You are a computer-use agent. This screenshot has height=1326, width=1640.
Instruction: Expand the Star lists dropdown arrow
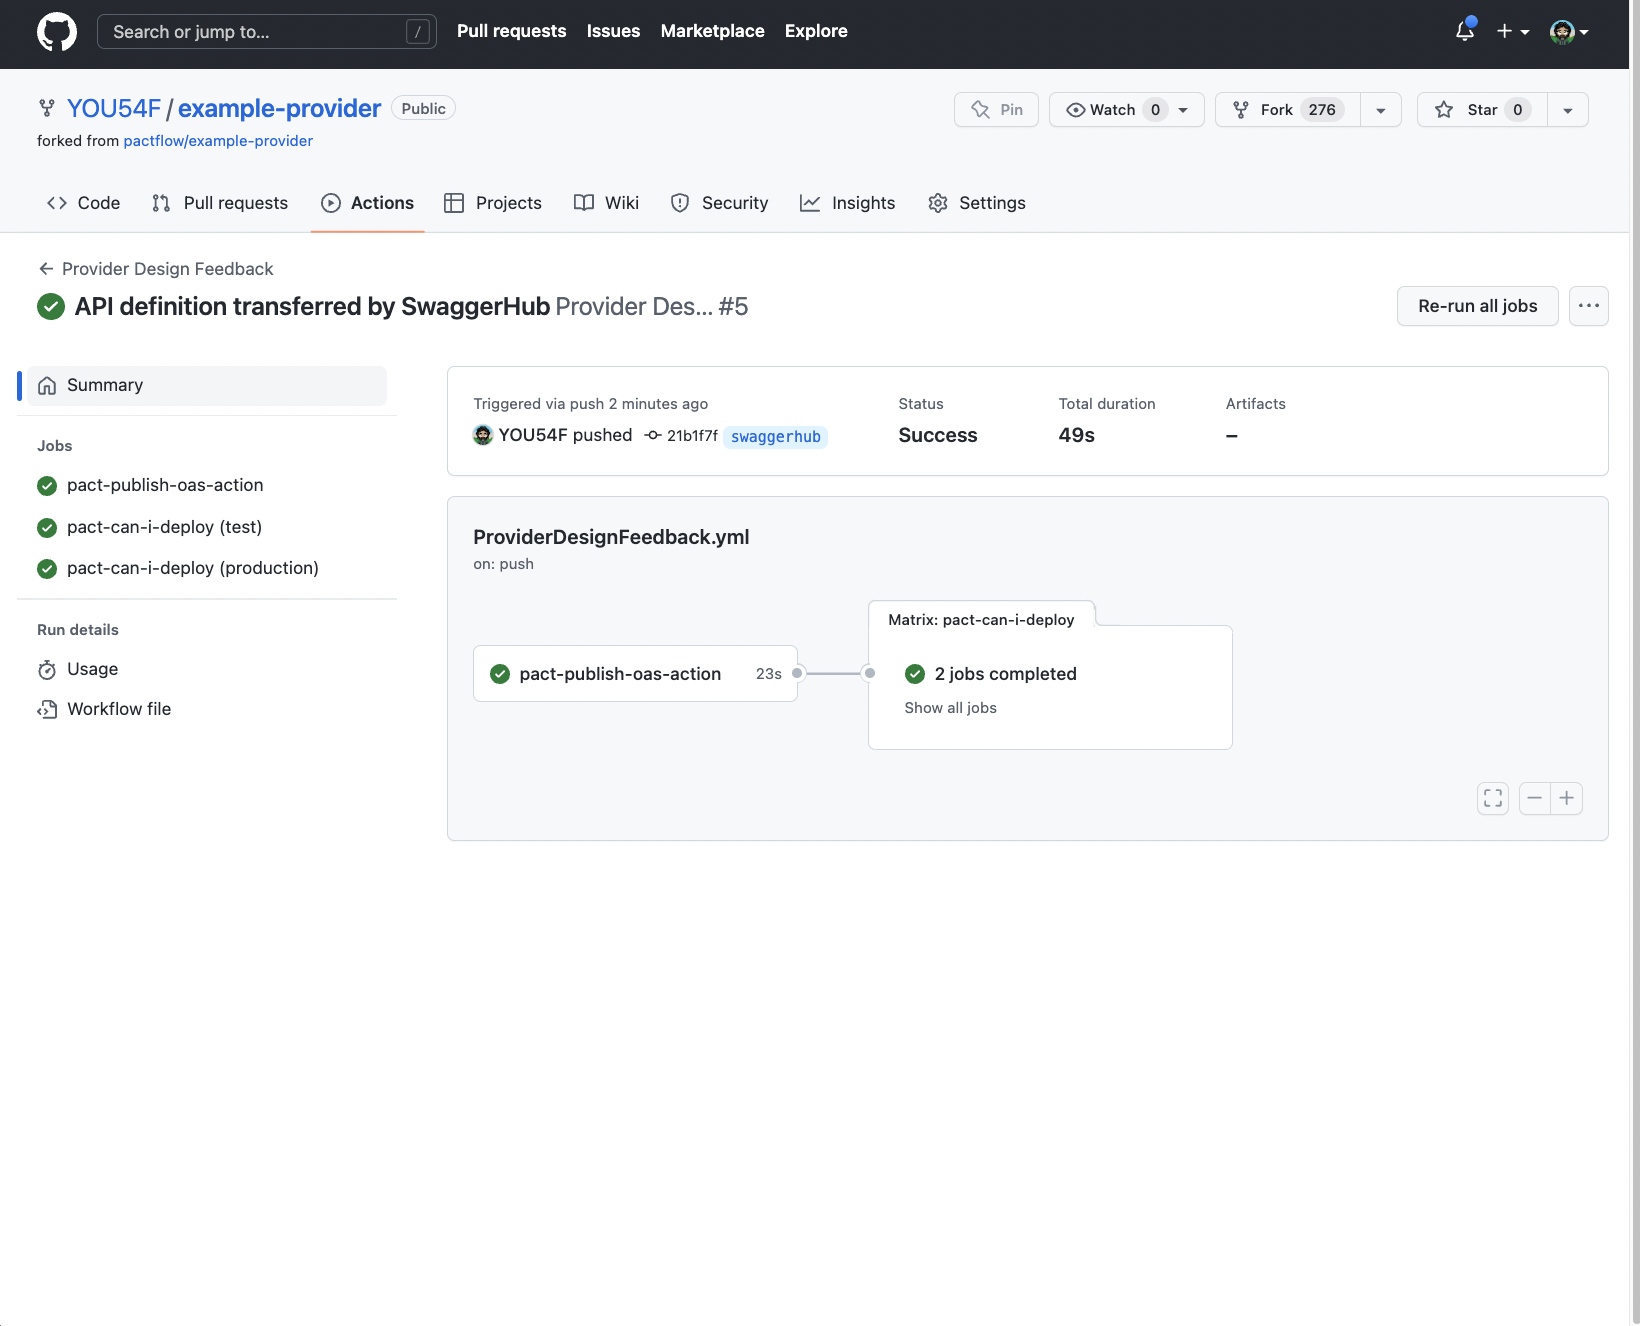pyautogui.click(x=1567, y=110)
